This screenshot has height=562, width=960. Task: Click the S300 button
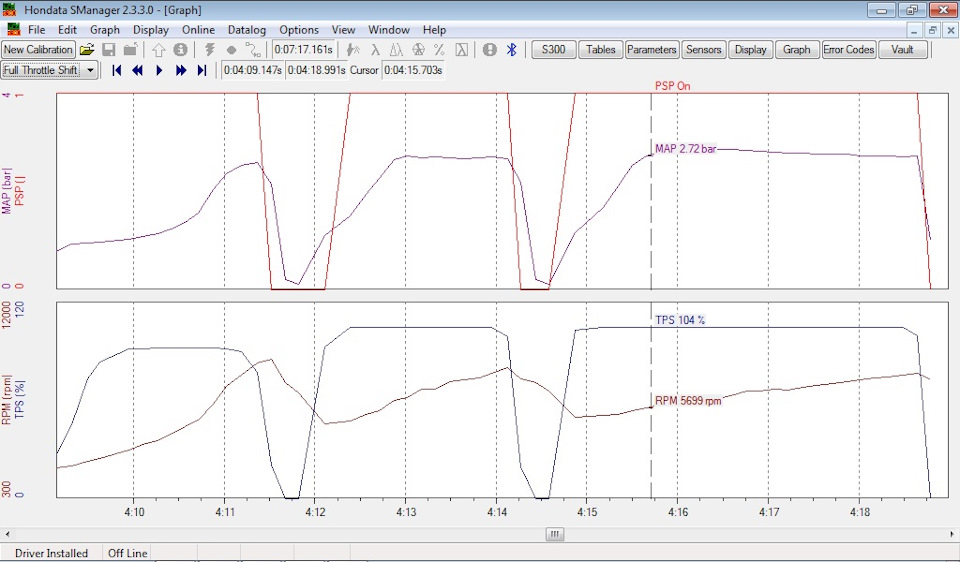[x=553, y=50]
